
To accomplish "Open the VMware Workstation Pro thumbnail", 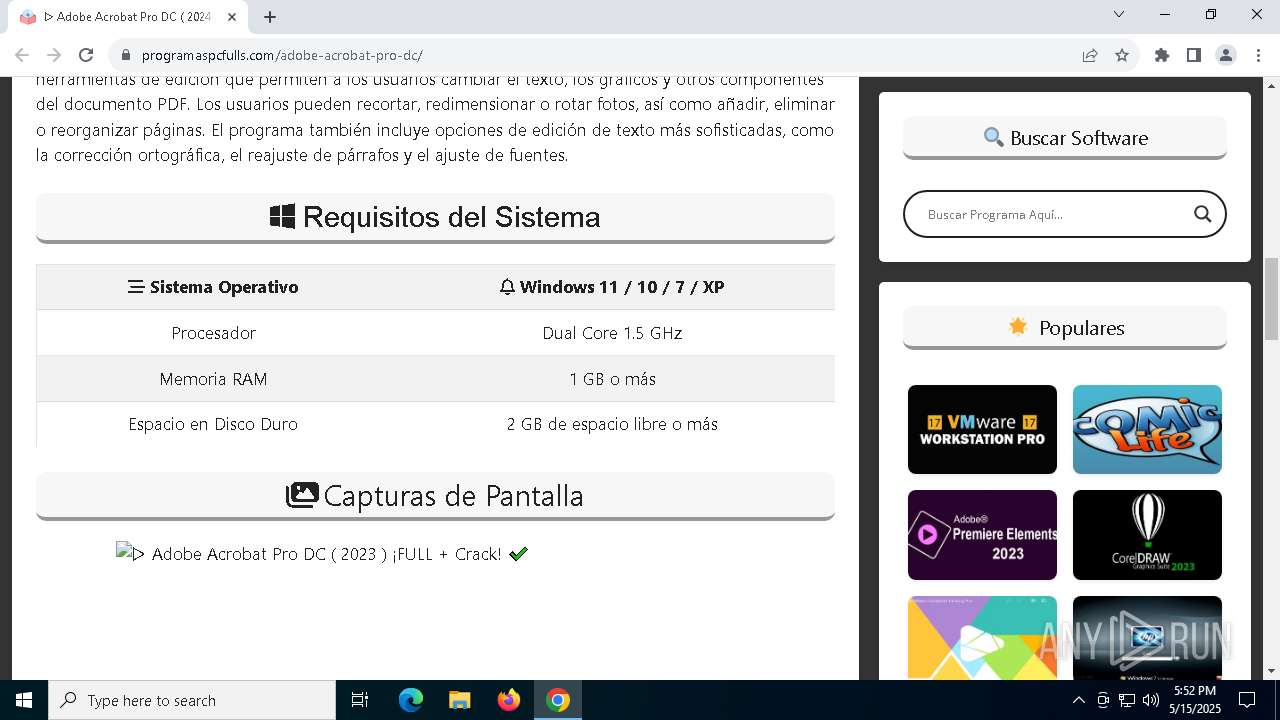I will (982, 429).
